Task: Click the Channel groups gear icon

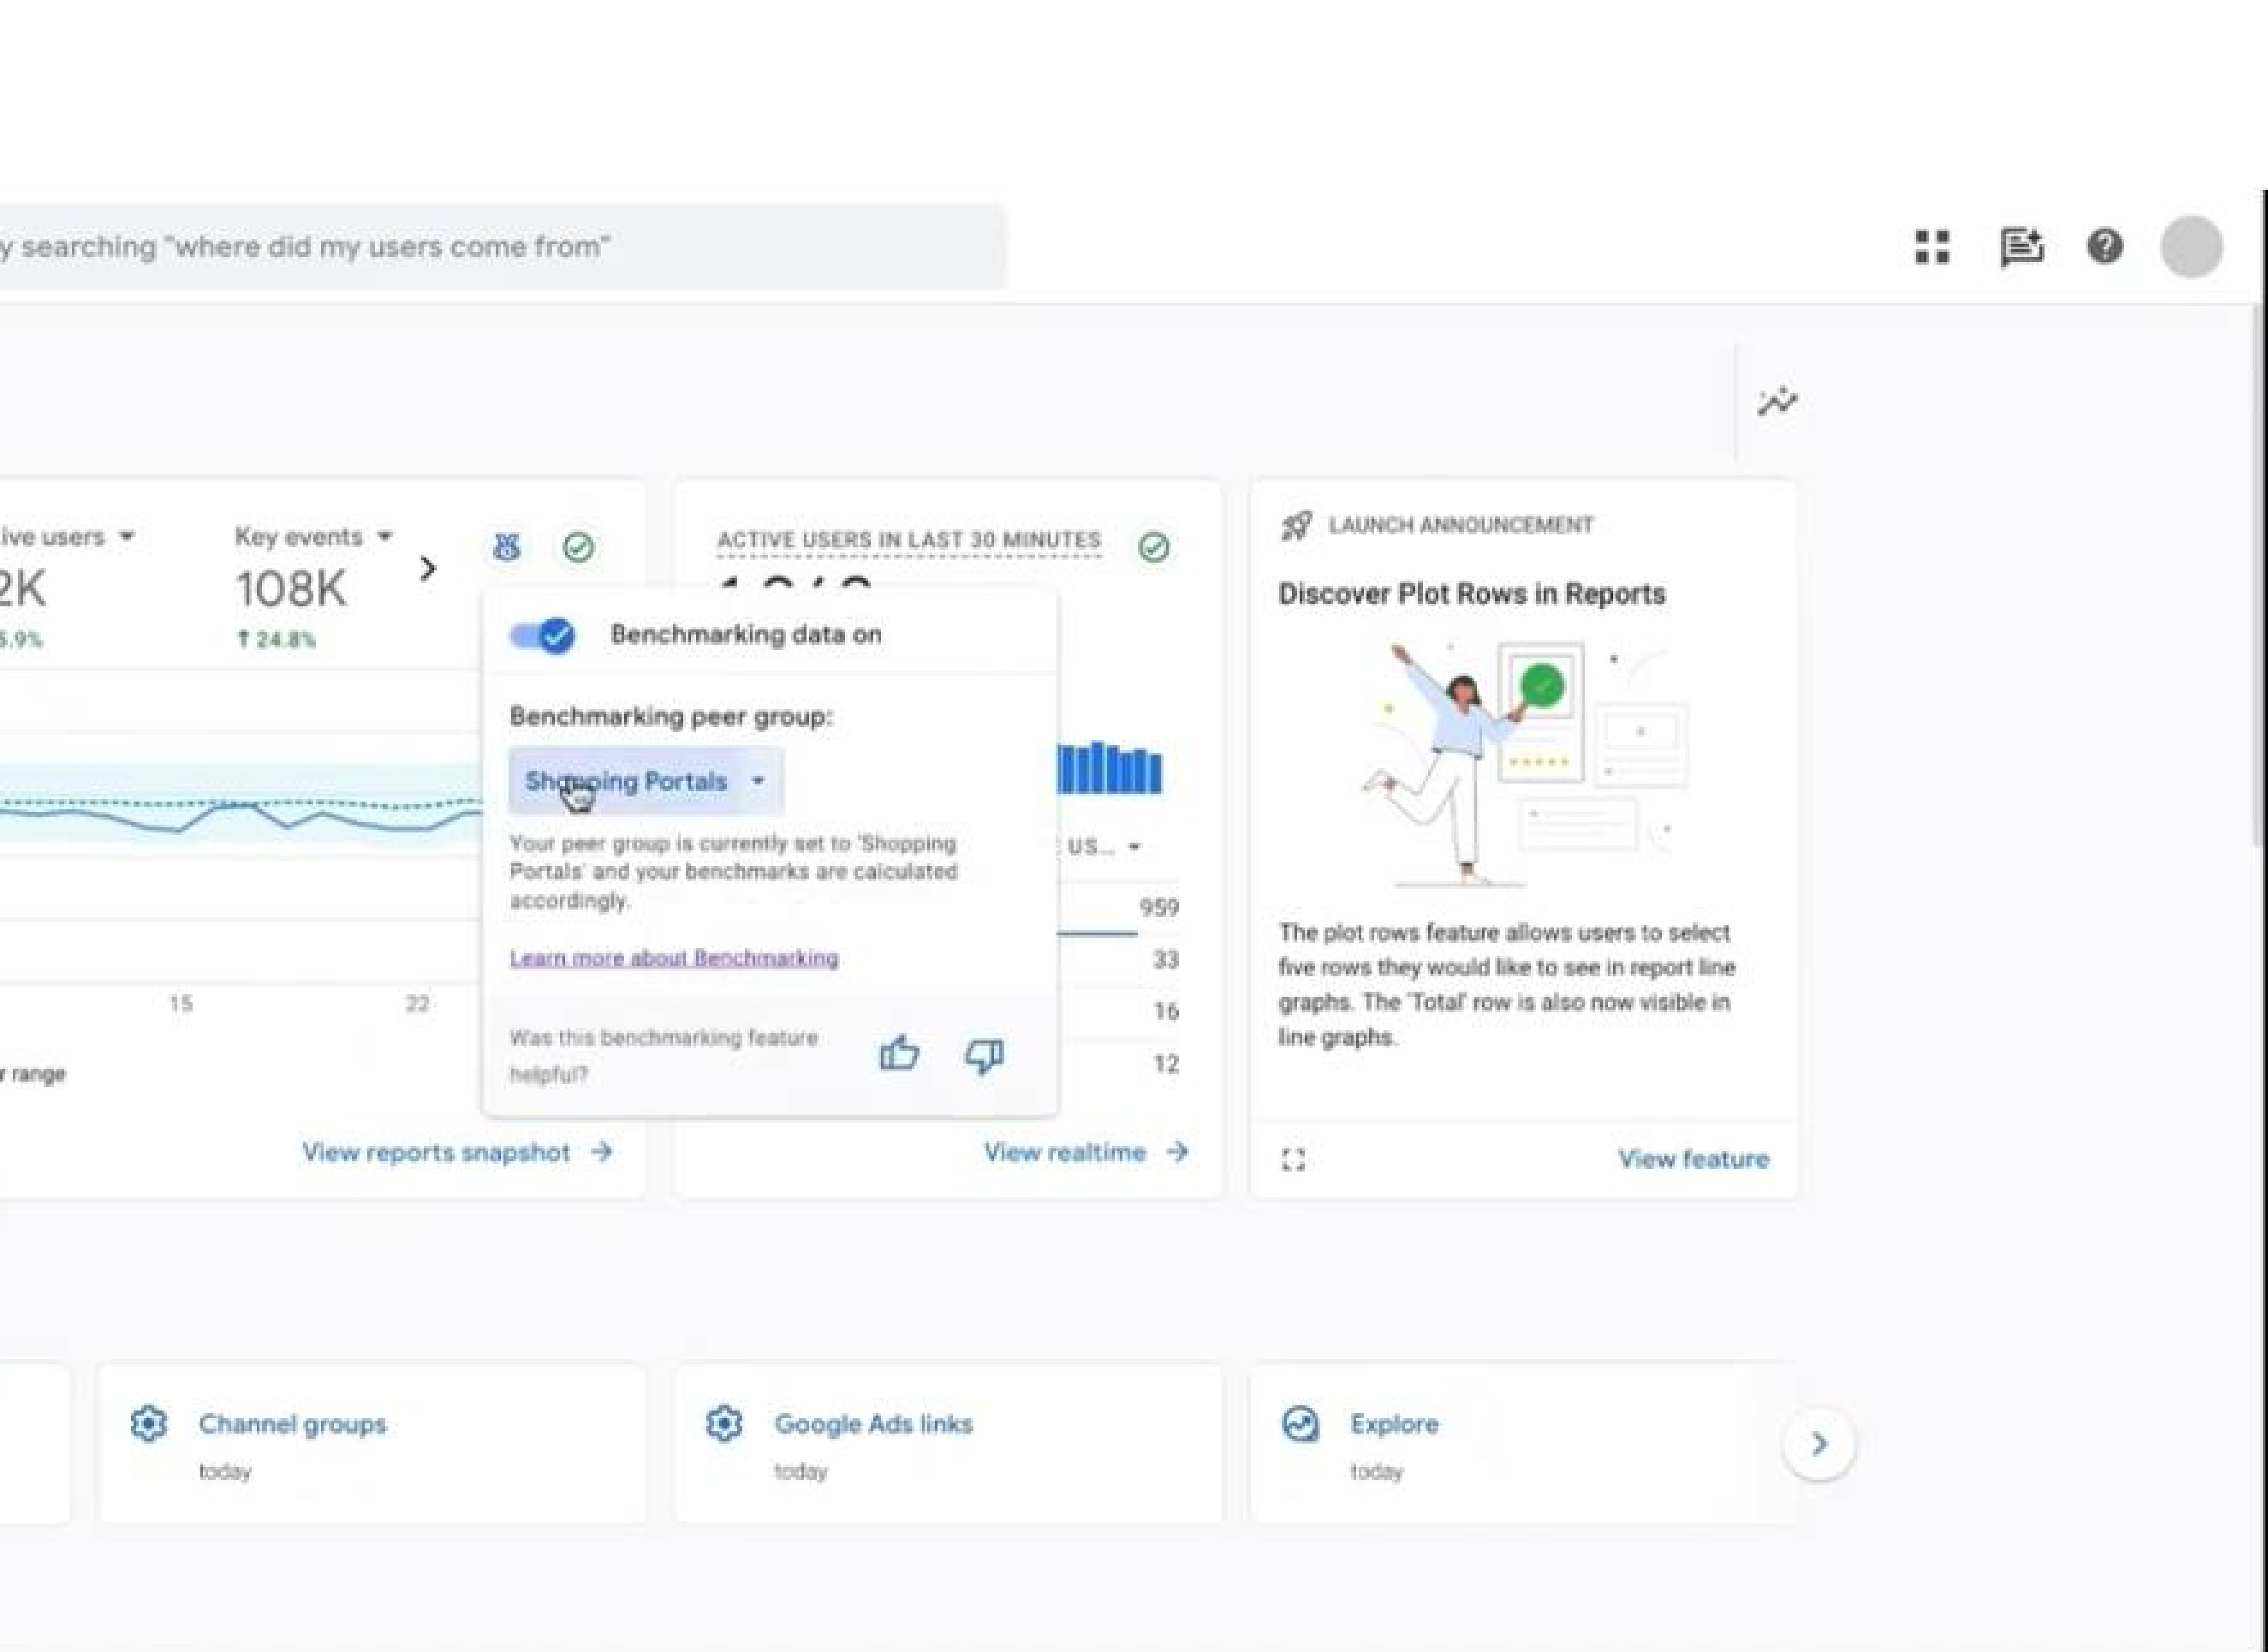Action: (149, 1423)
